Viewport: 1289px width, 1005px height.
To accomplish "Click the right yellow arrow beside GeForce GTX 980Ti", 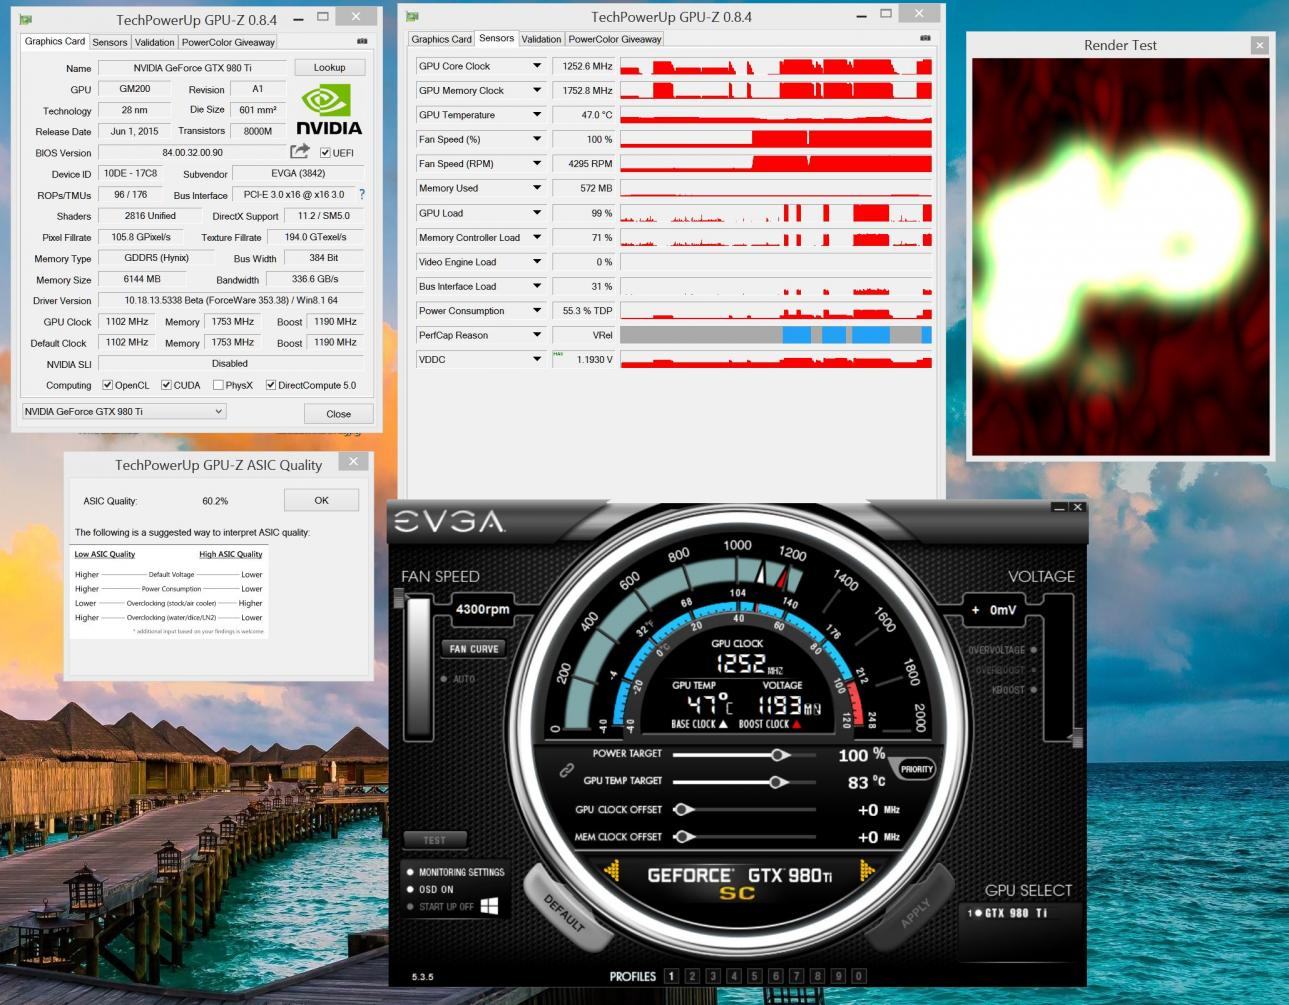I will click(x=866, y=871).
